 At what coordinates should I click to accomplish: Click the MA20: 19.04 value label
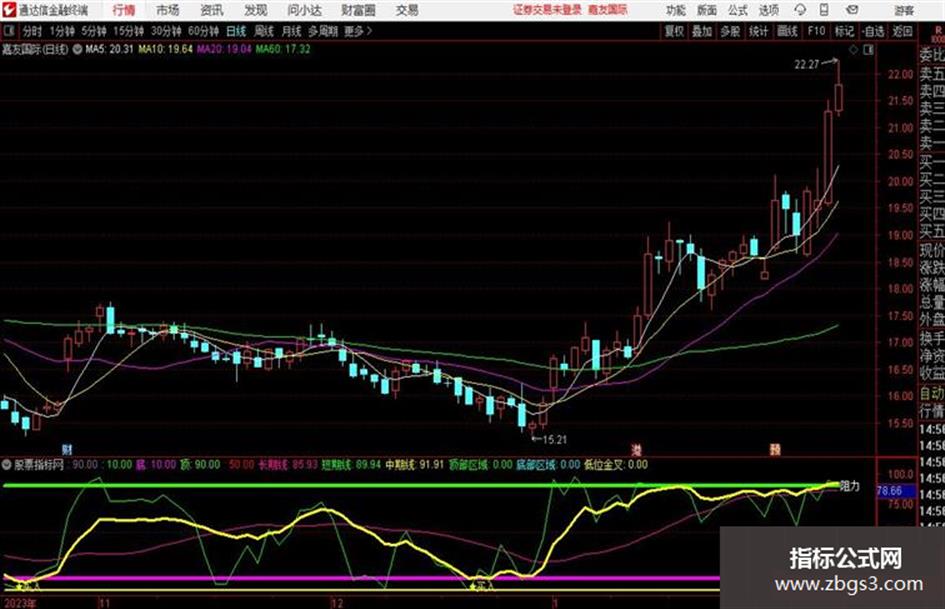[224, 49]
